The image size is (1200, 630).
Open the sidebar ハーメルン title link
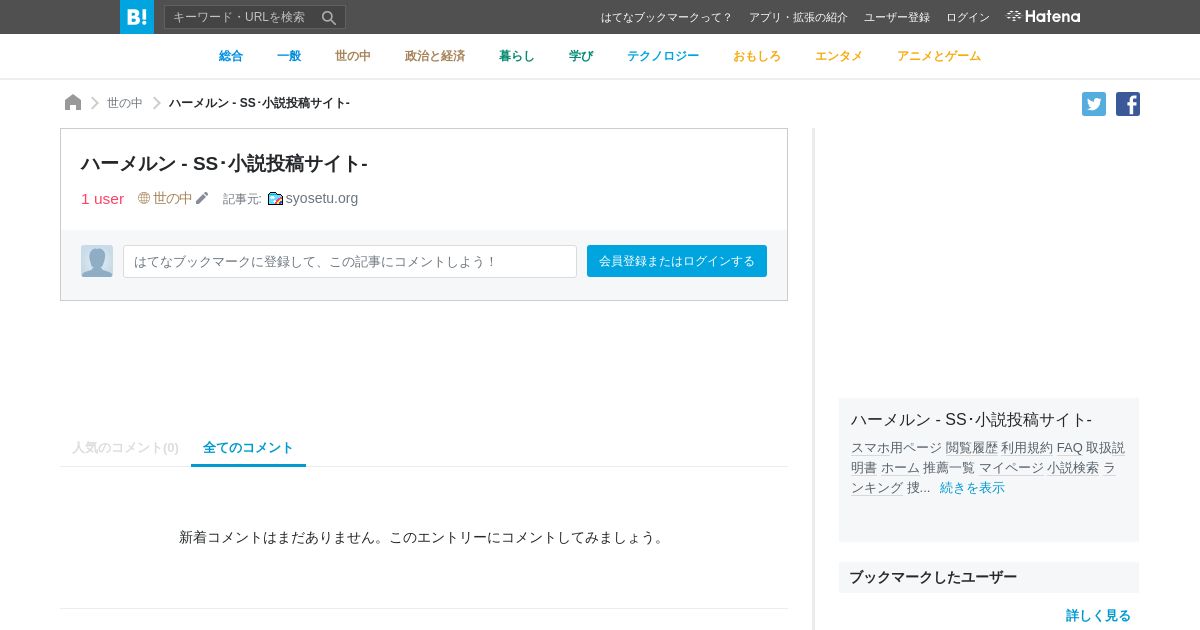click(x=971, y=420)
